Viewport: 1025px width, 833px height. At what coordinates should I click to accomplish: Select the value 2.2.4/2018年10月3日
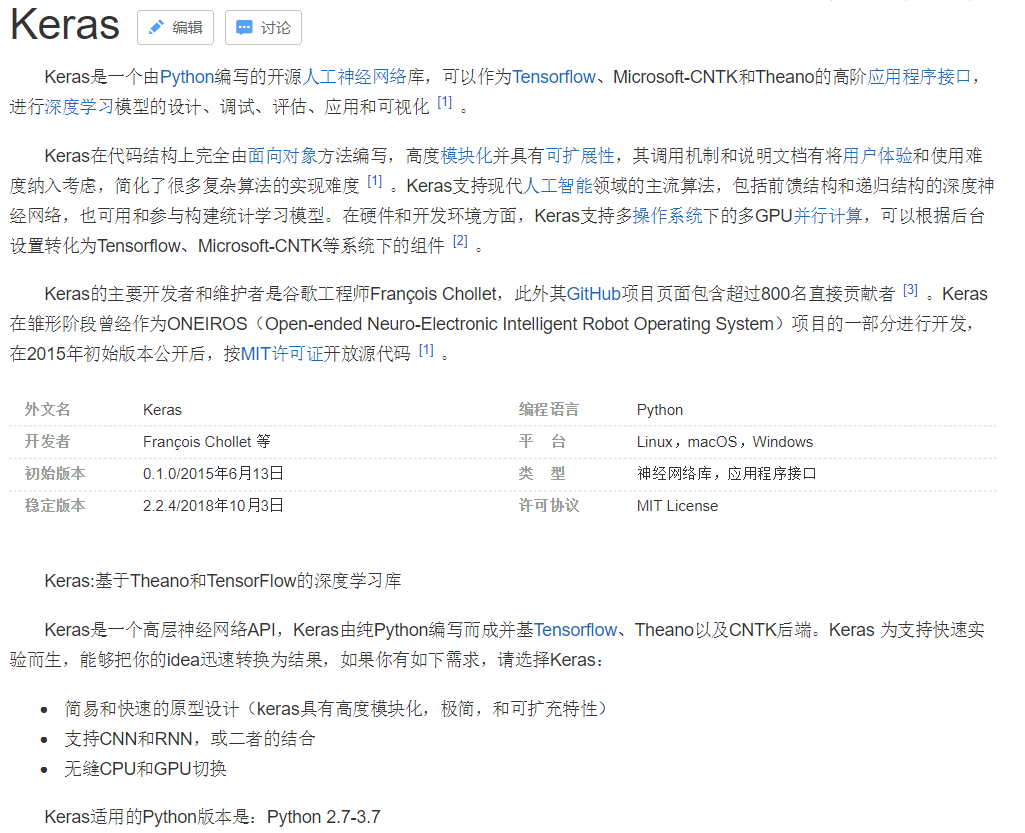213,505
